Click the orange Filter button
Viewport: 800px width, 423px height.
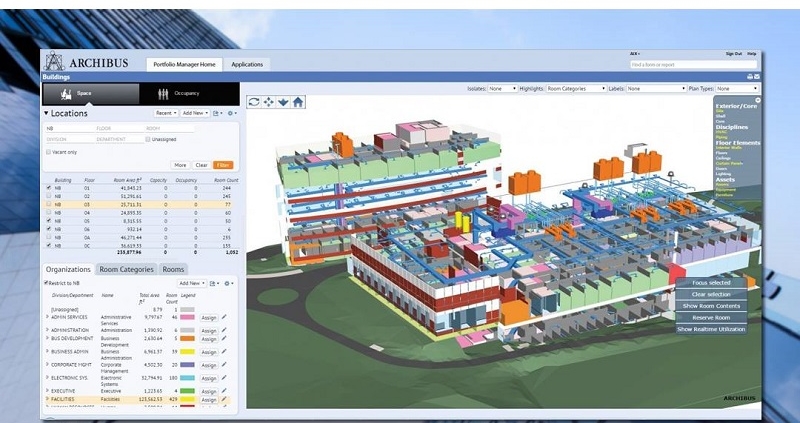(x=223, y=165)
